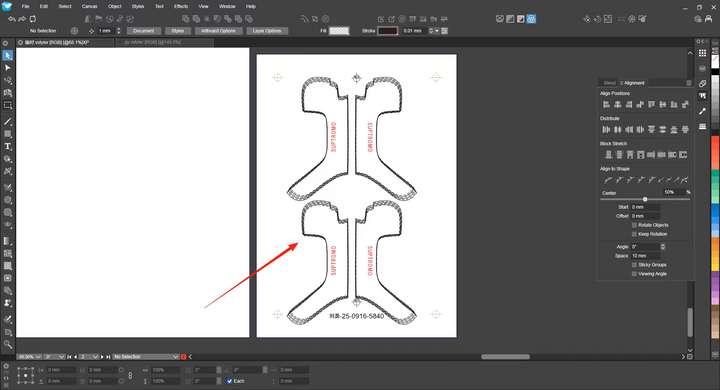Image resolution: width=720 pixels, height=390 pixels.
Task: Click the Undo arrow icon
Action: (12, 19)
